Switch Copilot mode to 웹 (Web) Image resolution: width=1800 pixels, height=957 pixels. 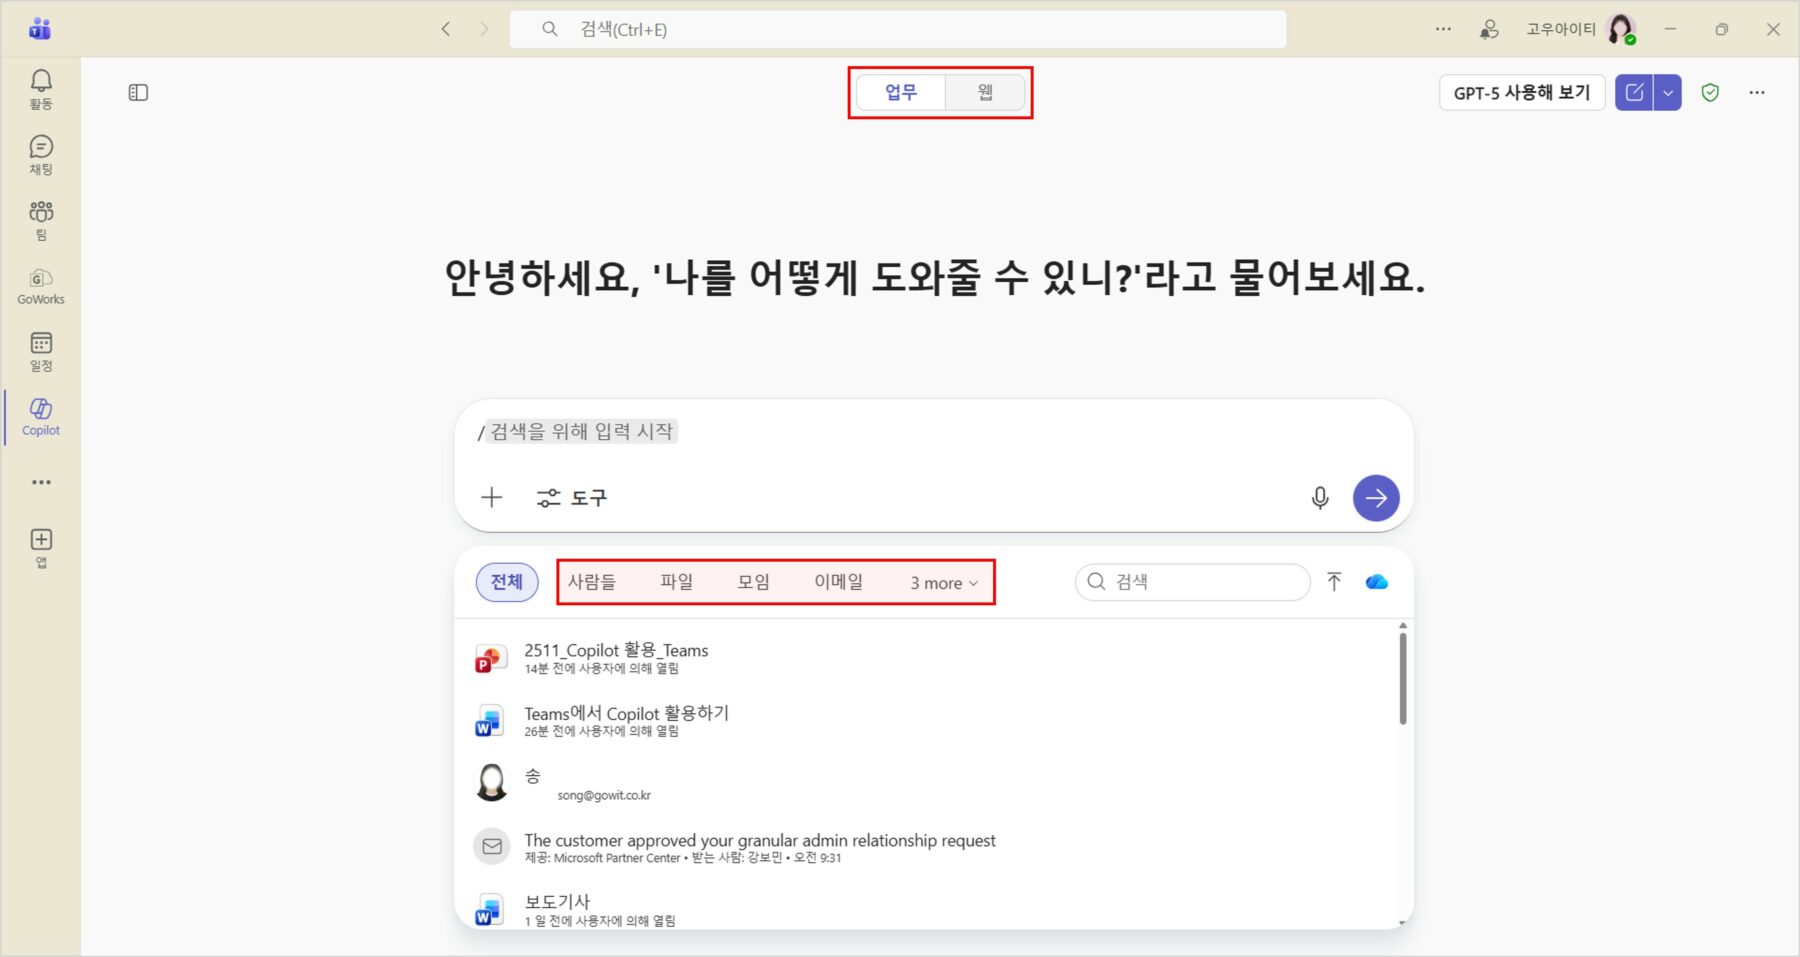coord(985,93)
